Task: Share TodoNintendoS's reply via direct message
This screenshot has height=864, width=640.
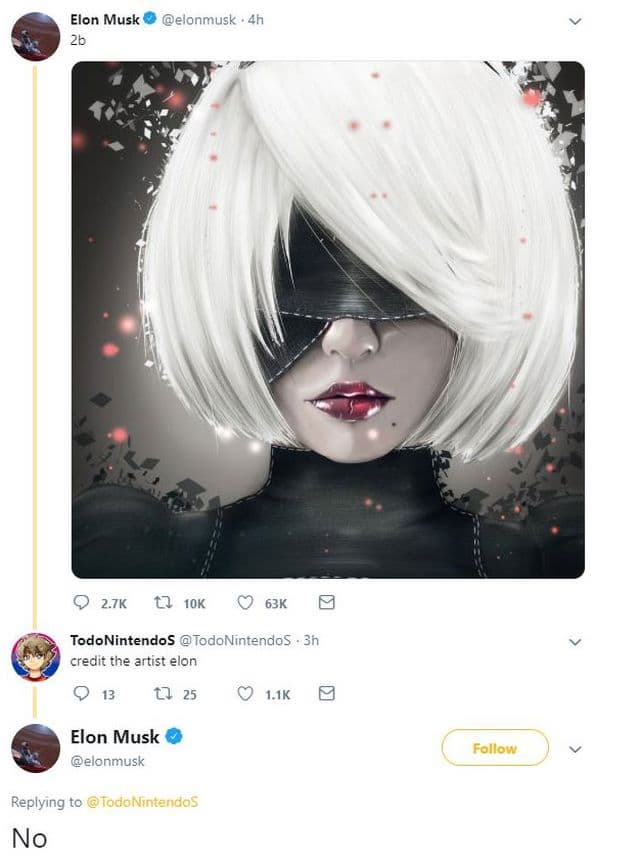Action: point(326,694)
